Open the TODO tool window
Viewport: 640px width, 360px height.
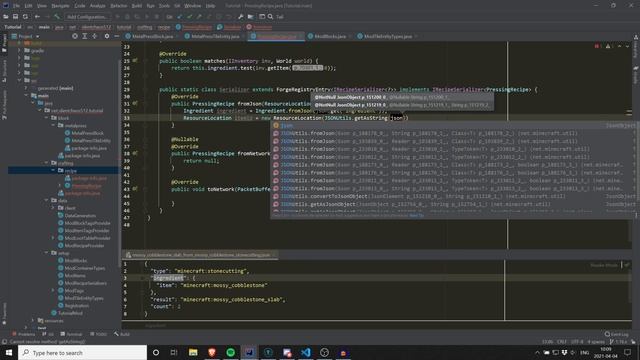[98, 334]
